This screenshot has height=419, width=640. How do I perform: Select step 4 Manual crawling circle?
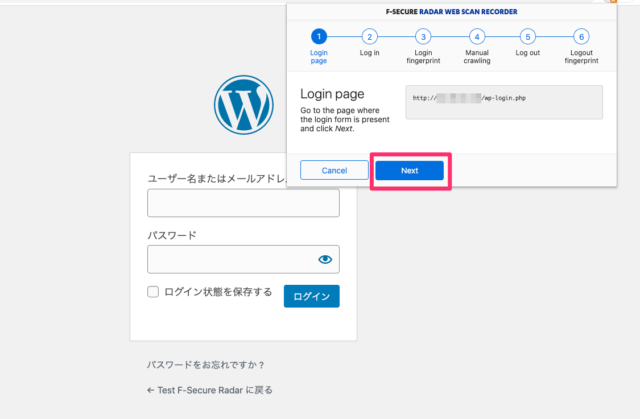pos(477,36)
